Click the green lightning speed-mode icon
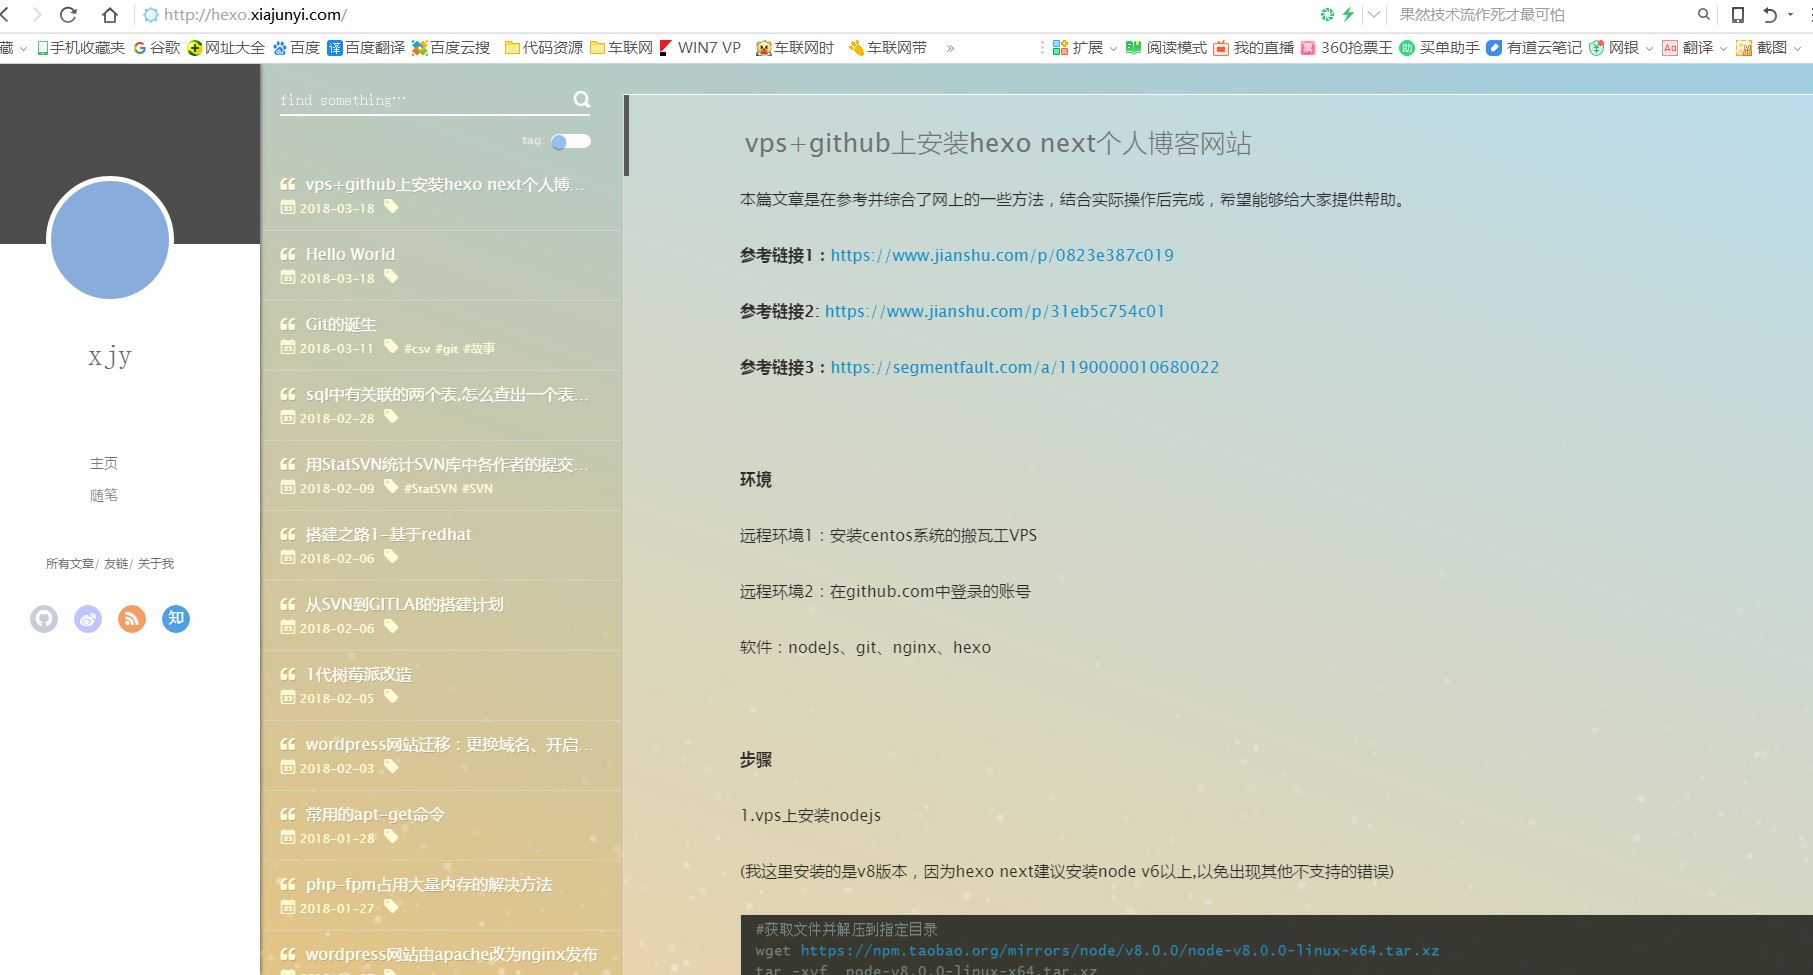This screenshot has width=1813, height=975. (x=1348, y=14)
